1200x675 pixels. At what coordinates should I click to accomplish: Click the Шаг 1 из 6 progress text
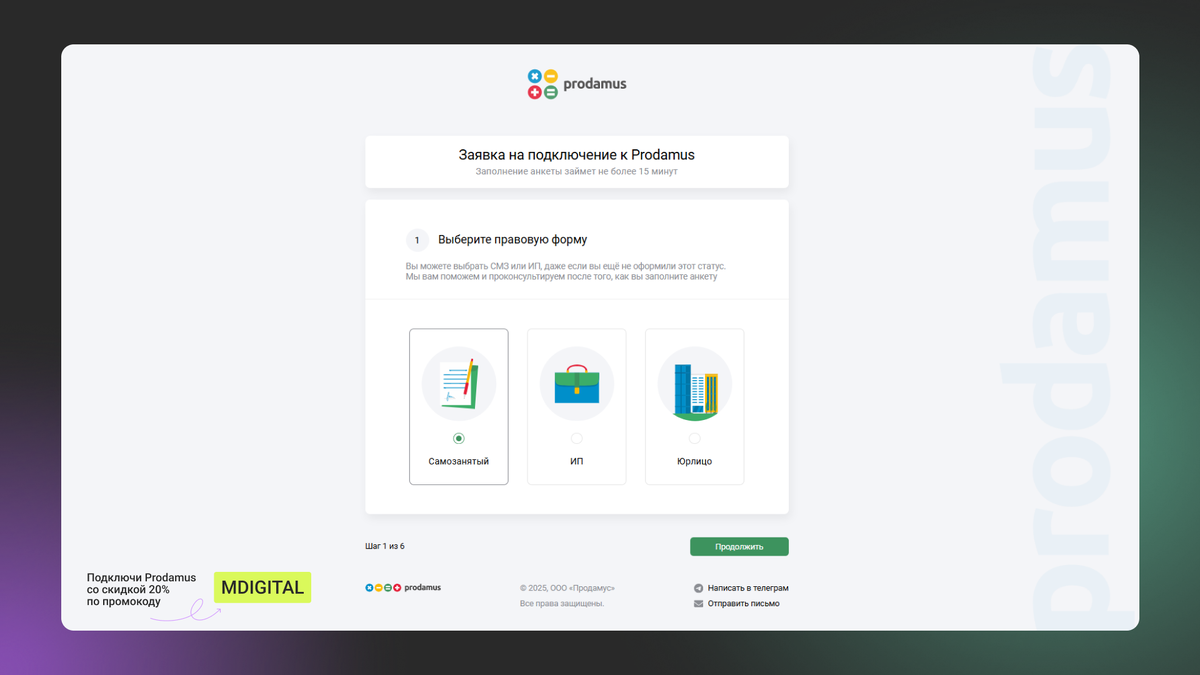(x=386, y=546)
